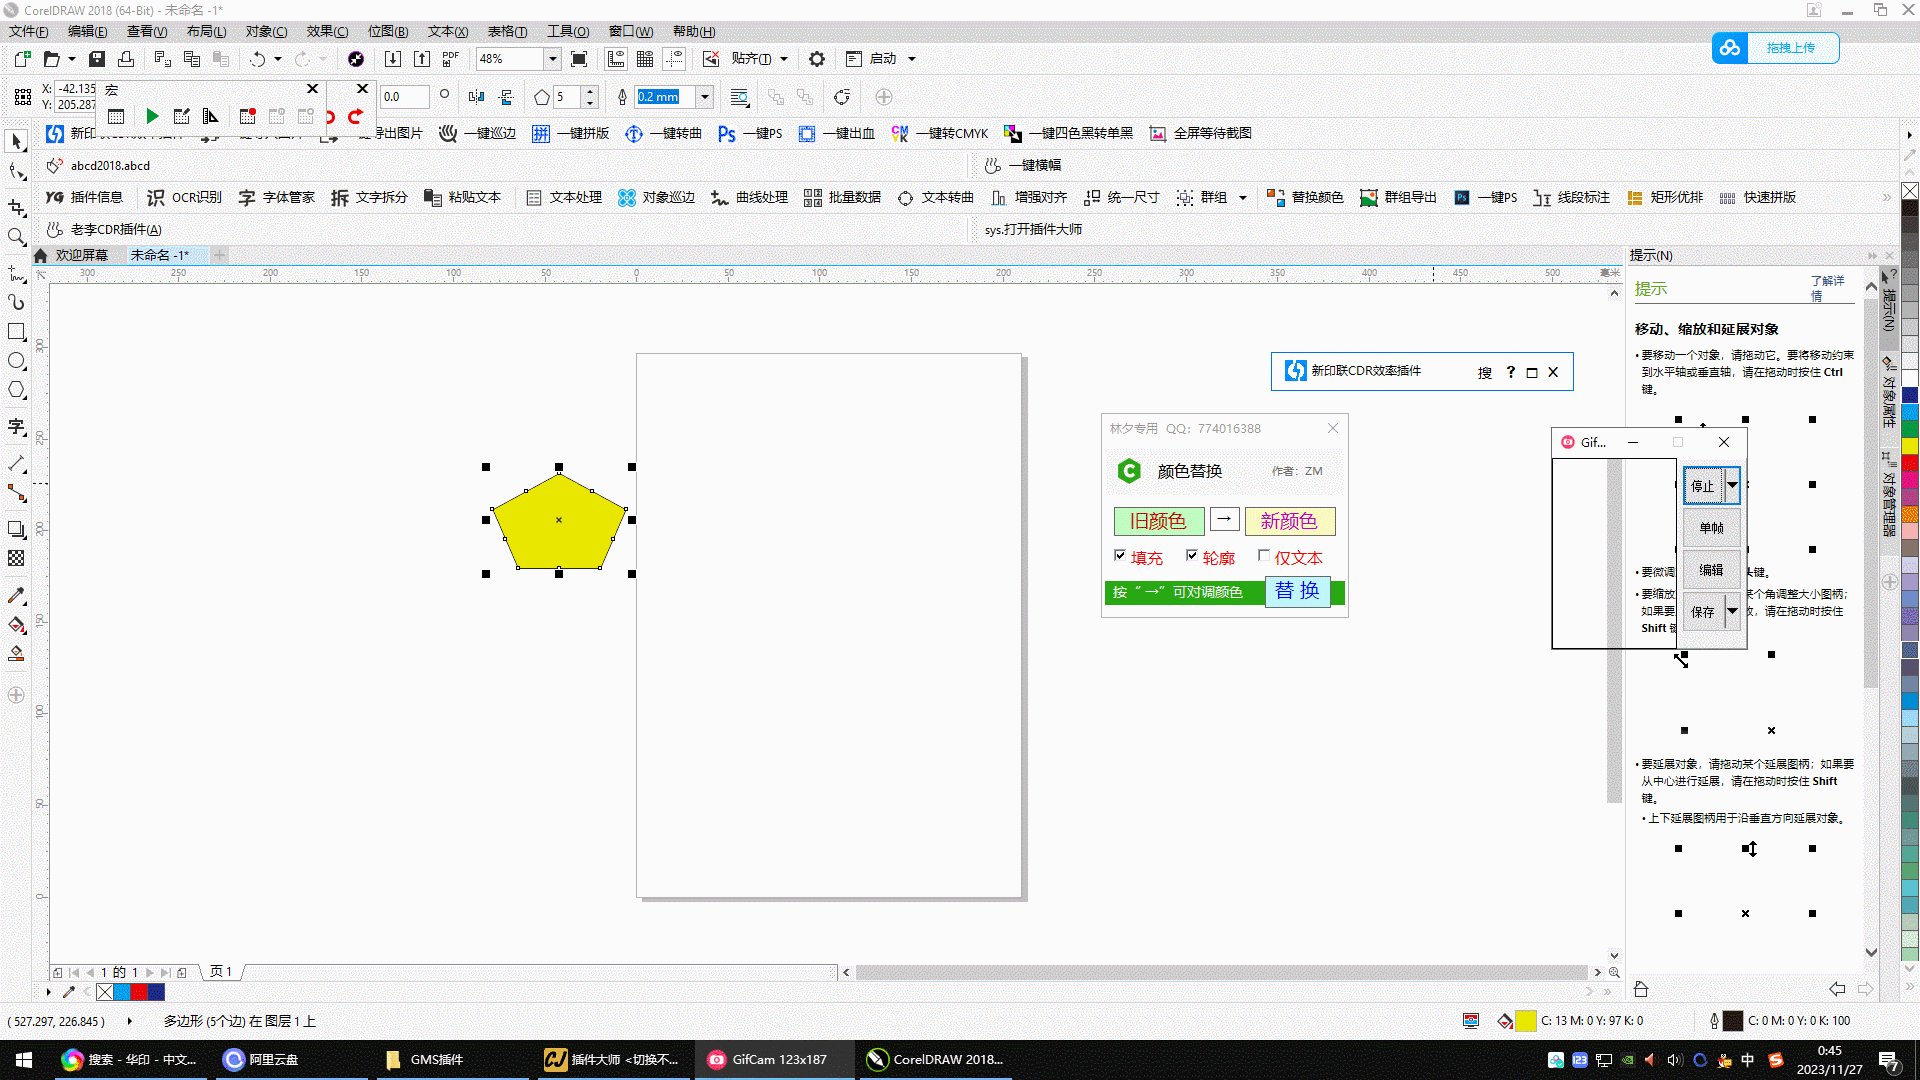Click the mirror horizontally icon
The image size is (1920, 1080).
[x=477, y=97]
